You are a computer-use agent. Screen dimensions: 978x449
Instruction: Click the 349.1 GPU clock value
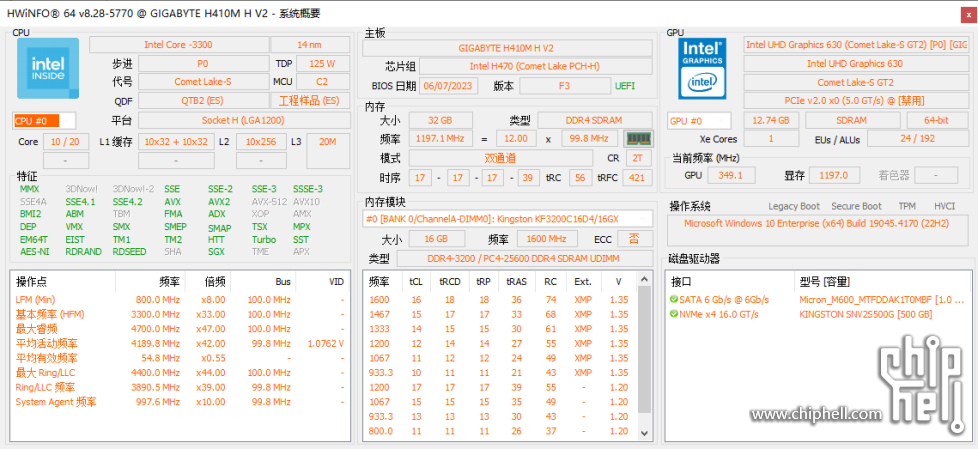732,176
